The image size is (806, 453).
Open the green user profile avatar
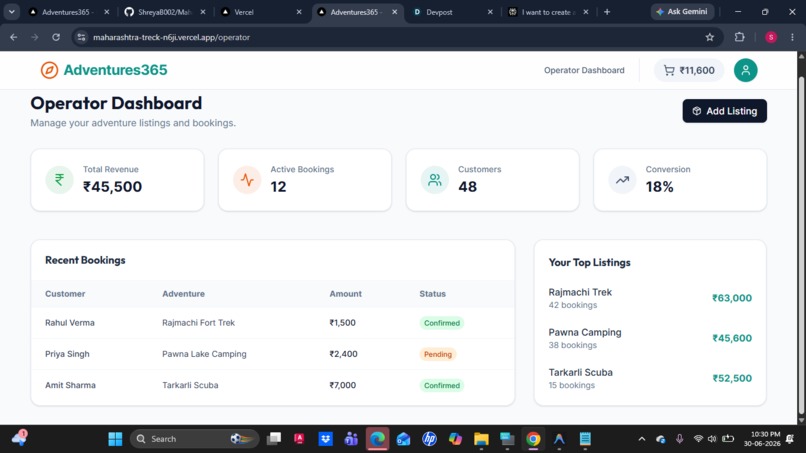pyautogui.click(x=745, y=70)
